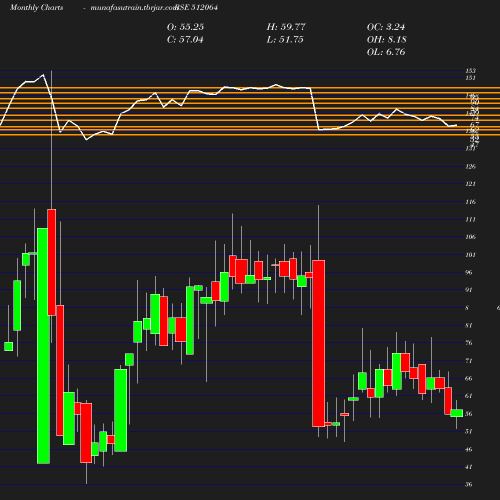This screenshot has height=500, width=500.
Task: Click the 121 price axis label
Action: point(470,184)
